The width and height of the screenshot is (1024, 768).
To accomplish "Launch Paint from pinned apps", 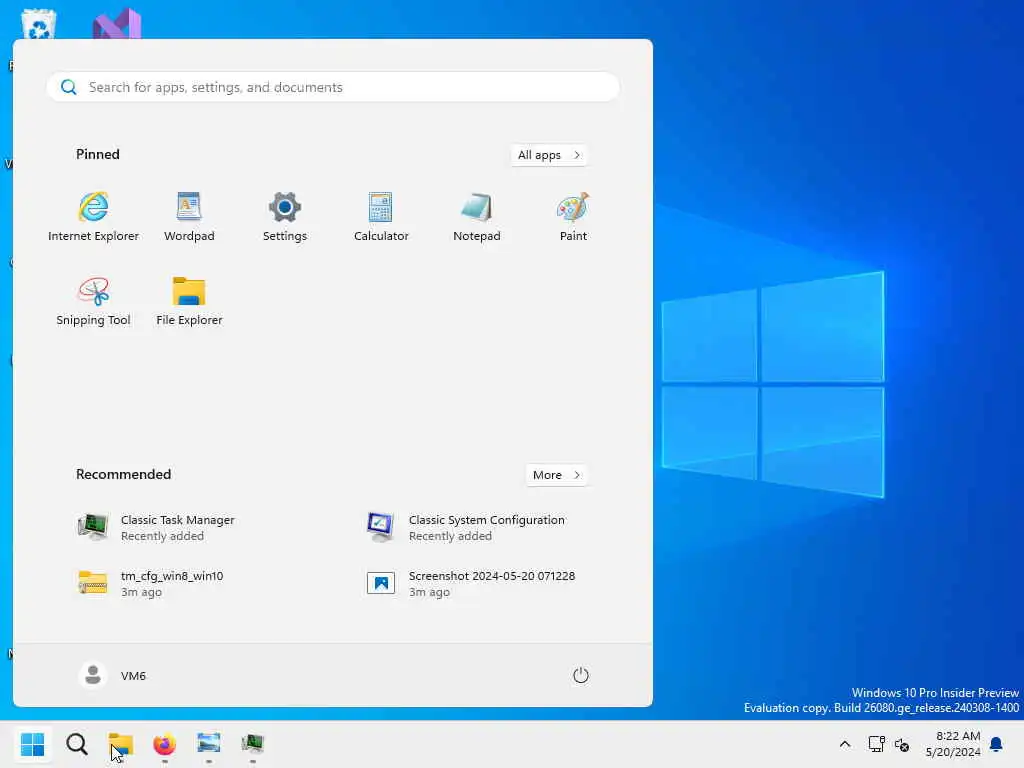I will pyautogui.click(x=573, y=217).
